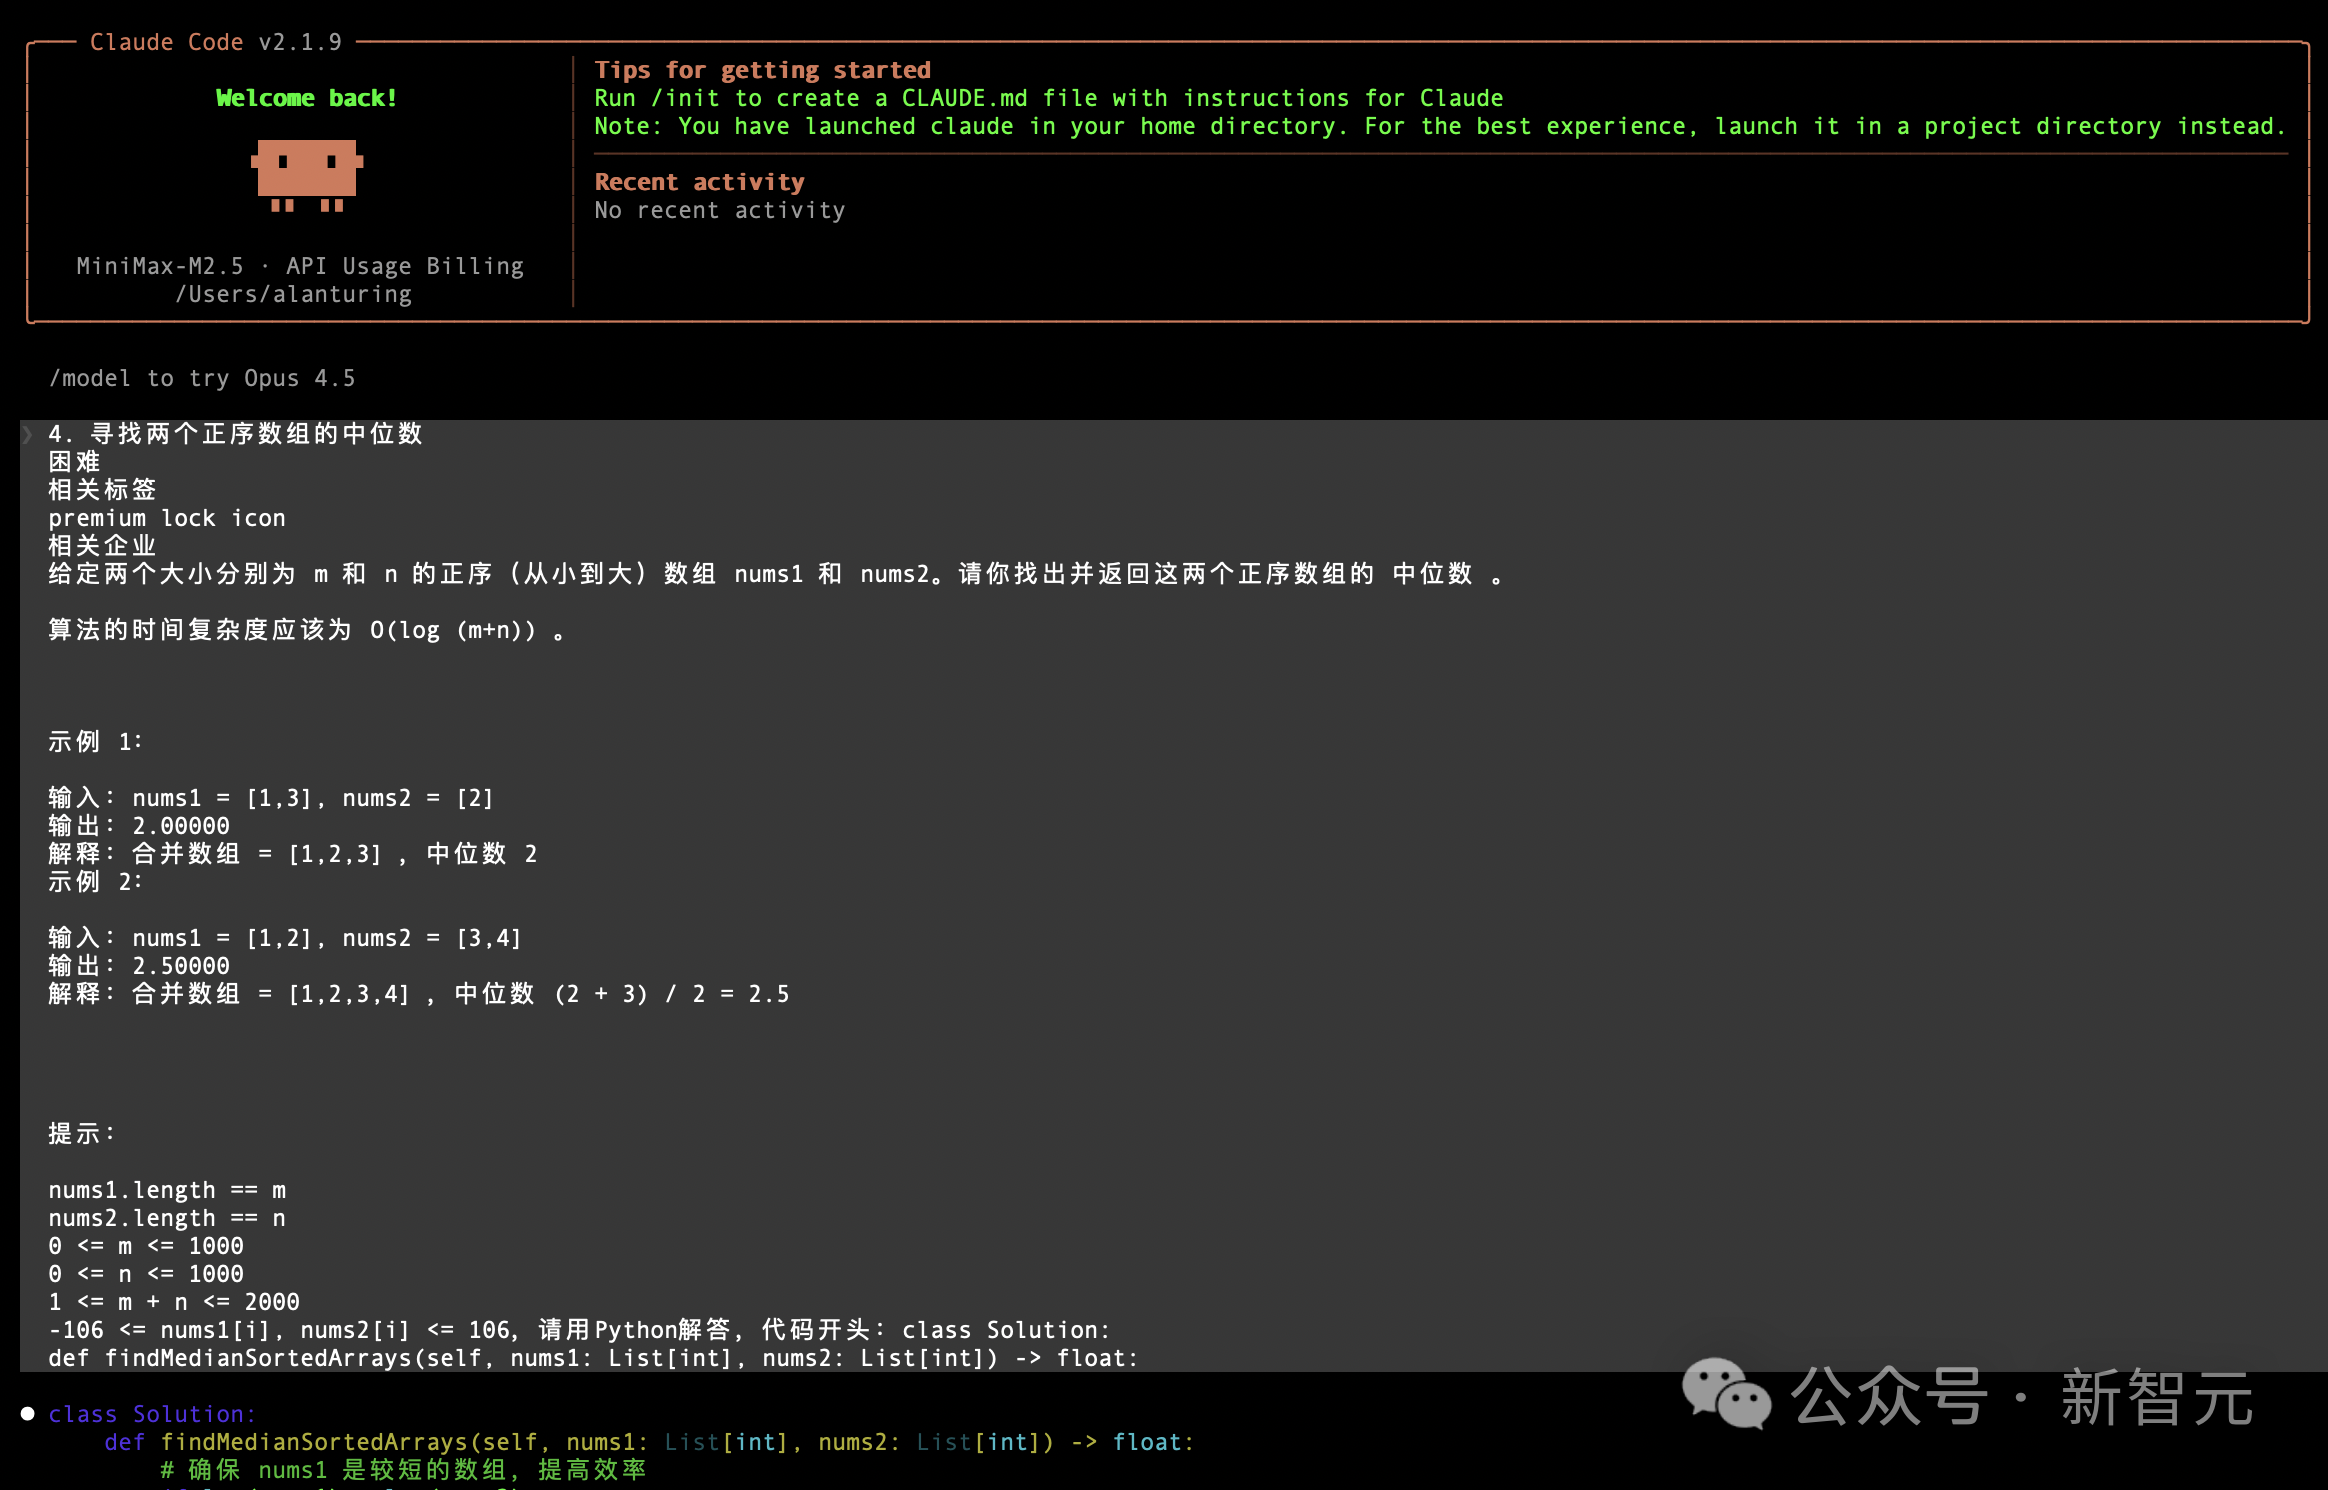The height and width of the screenshot is (1490, 2328).
Task: Click the Tips for getting started heading
Action: (762, 70)
